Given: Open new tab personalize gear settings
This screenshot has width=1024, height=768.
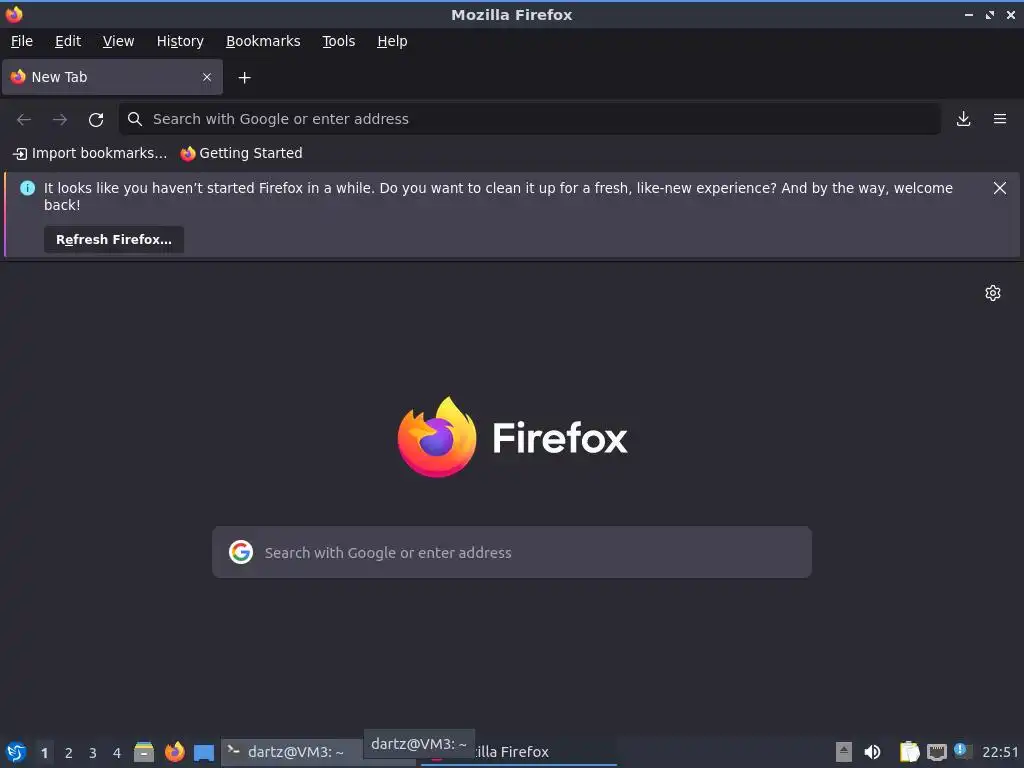Looking at the screenshot, I should tap(993, 293).
